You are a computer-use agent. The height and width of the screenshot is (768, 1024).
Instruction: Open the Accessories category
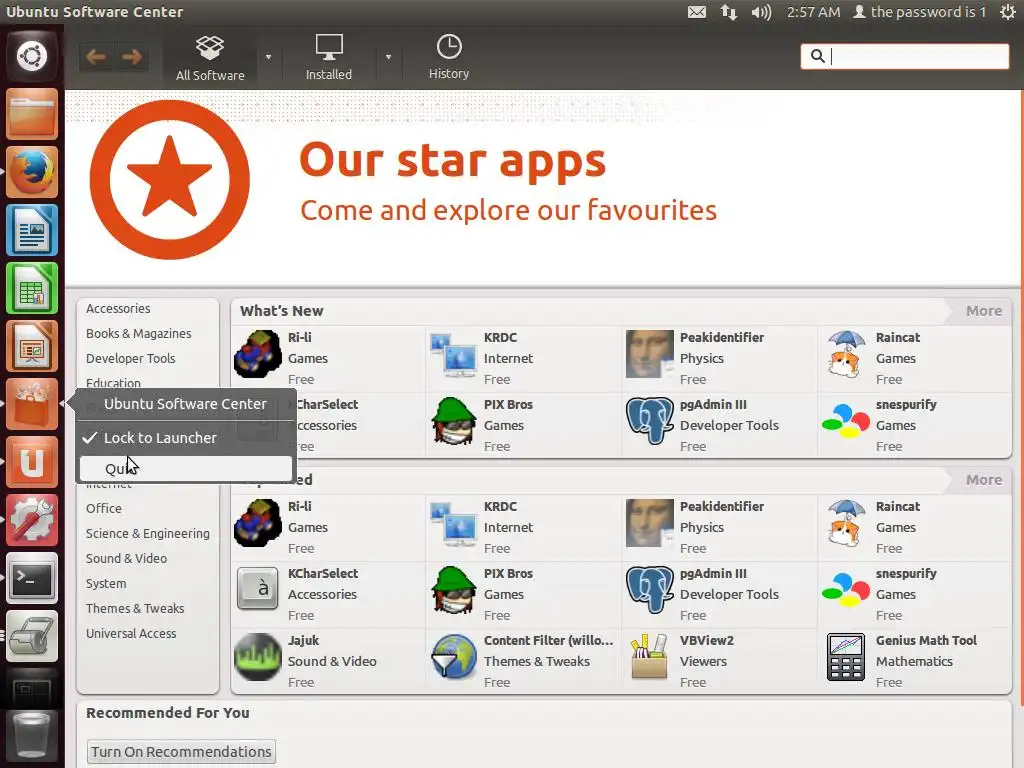tap(118, 308)
